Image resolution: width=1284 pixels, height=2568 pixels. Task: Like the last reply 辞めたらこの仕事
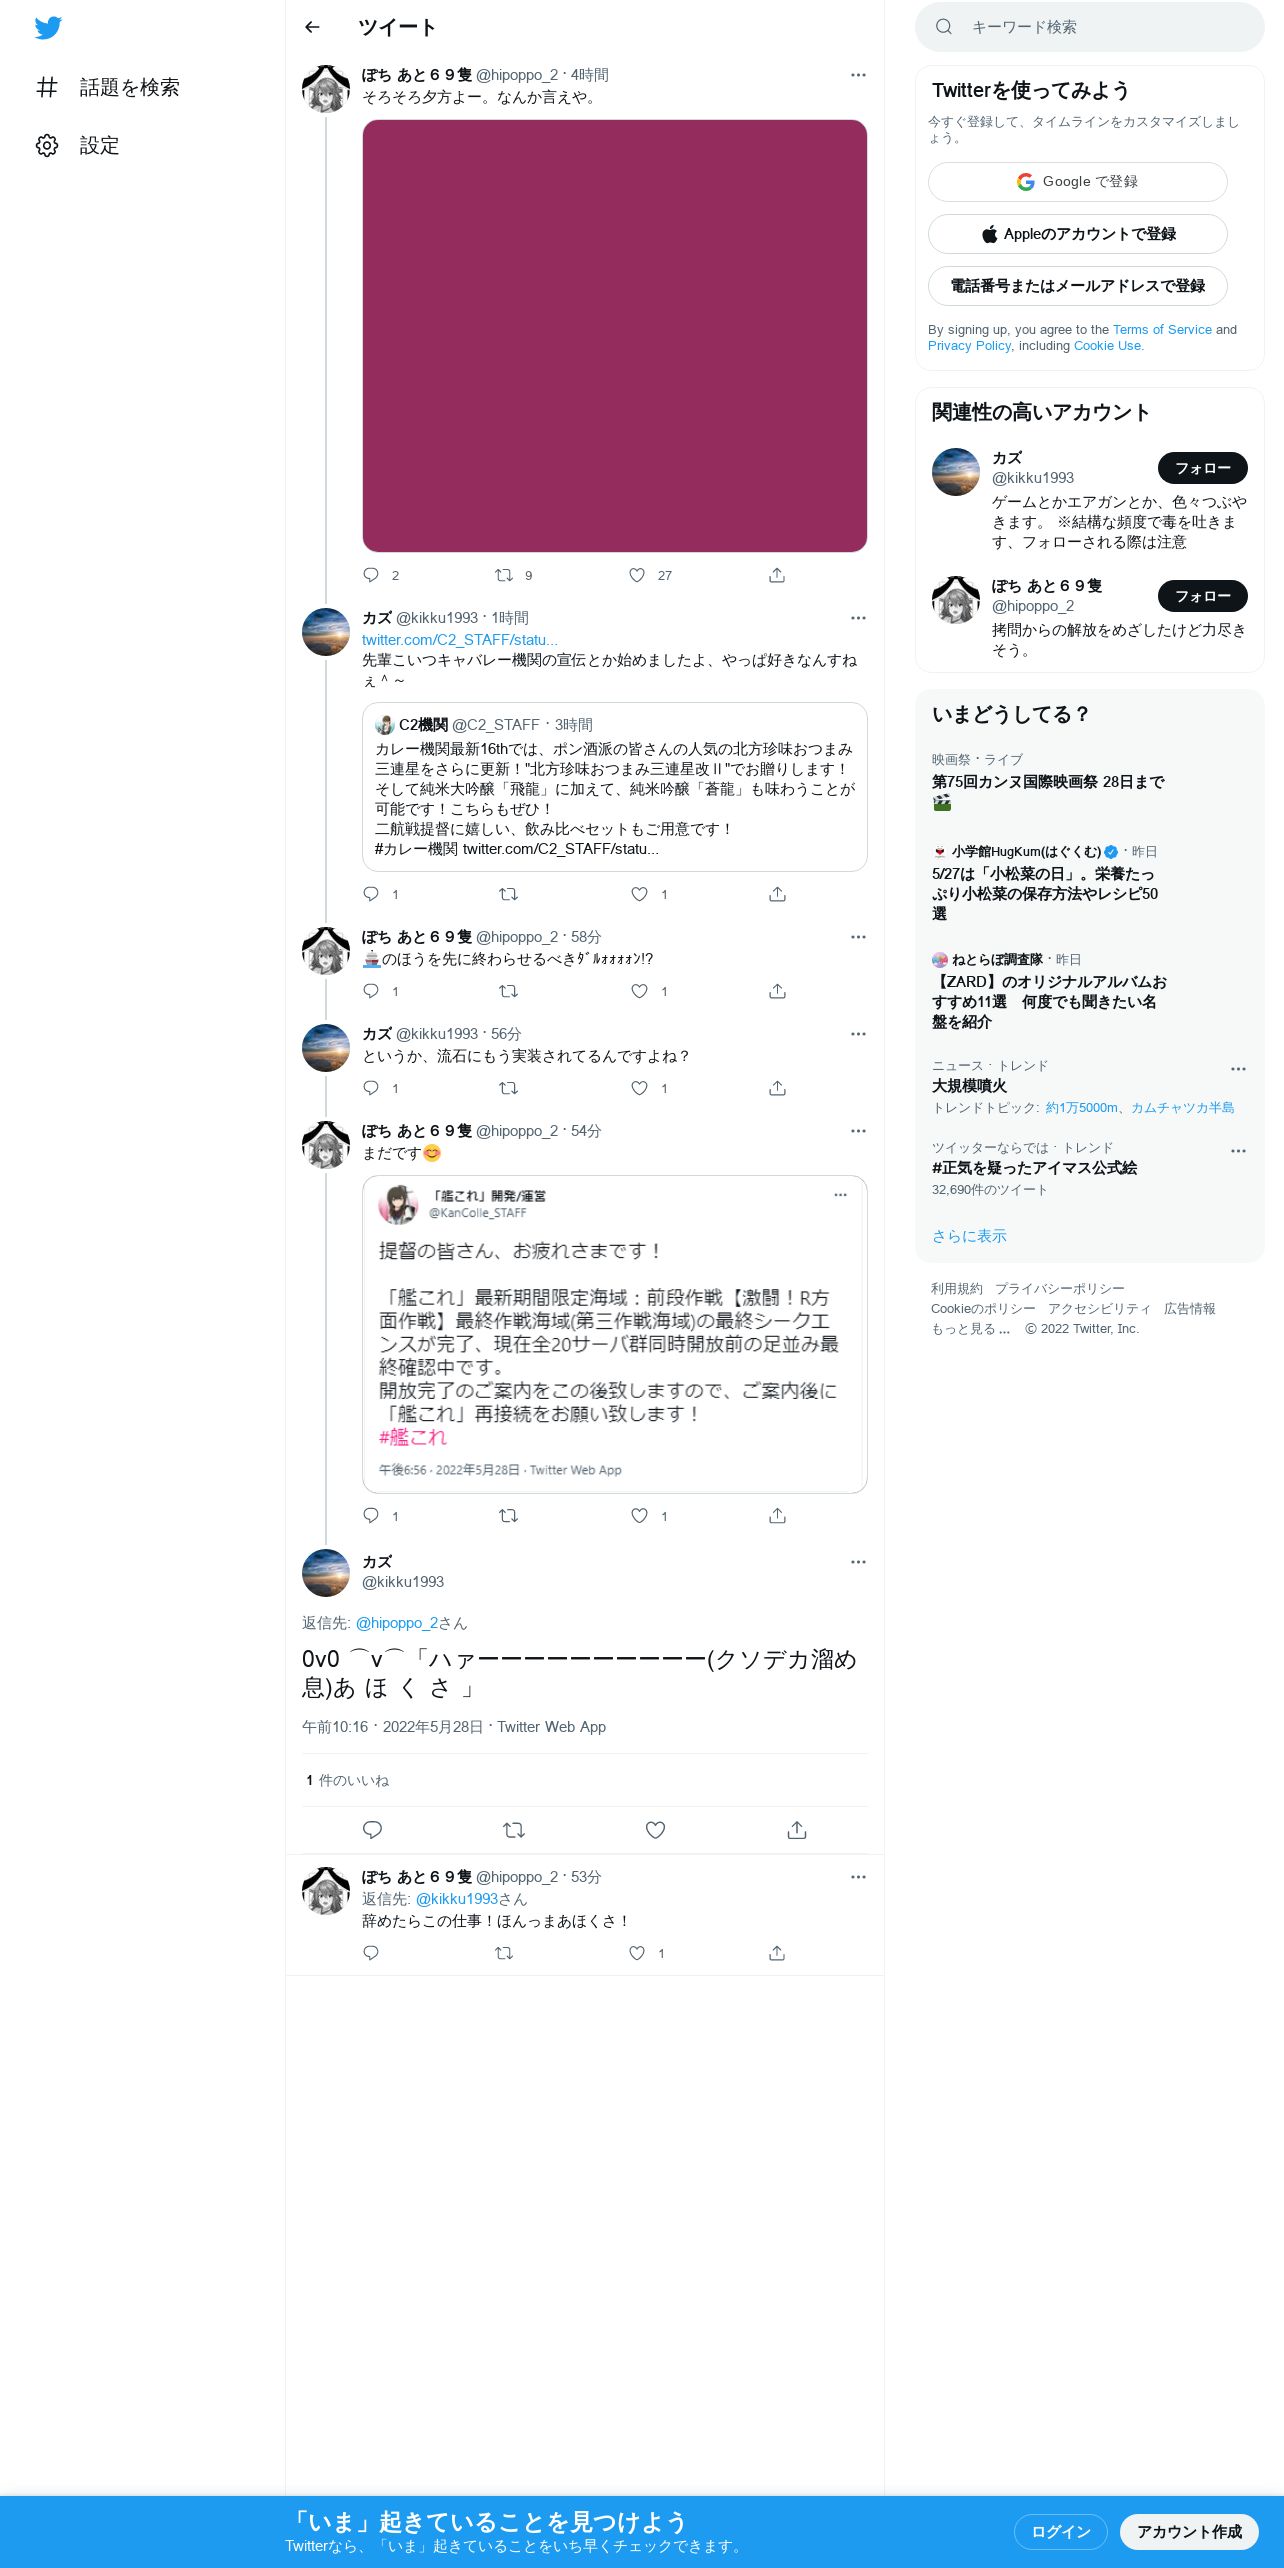(637, 1953)
